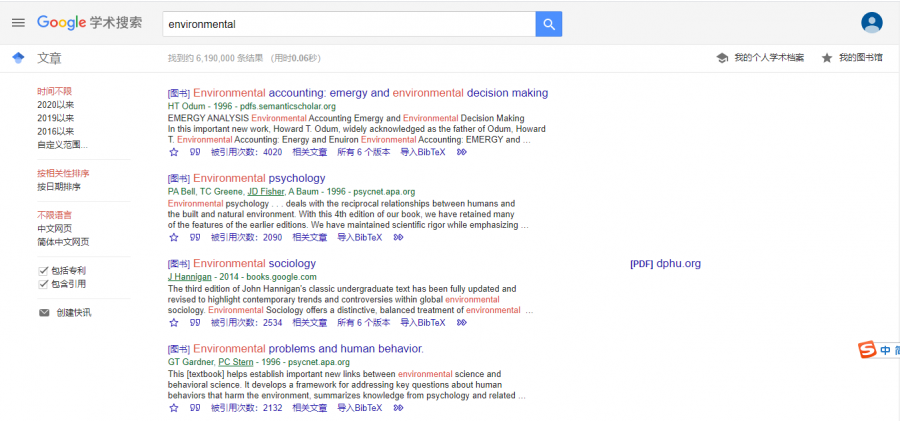The image size is (900, 421).
Task: Save the Environmental accounting result with its star
Action: coord(173,153)
